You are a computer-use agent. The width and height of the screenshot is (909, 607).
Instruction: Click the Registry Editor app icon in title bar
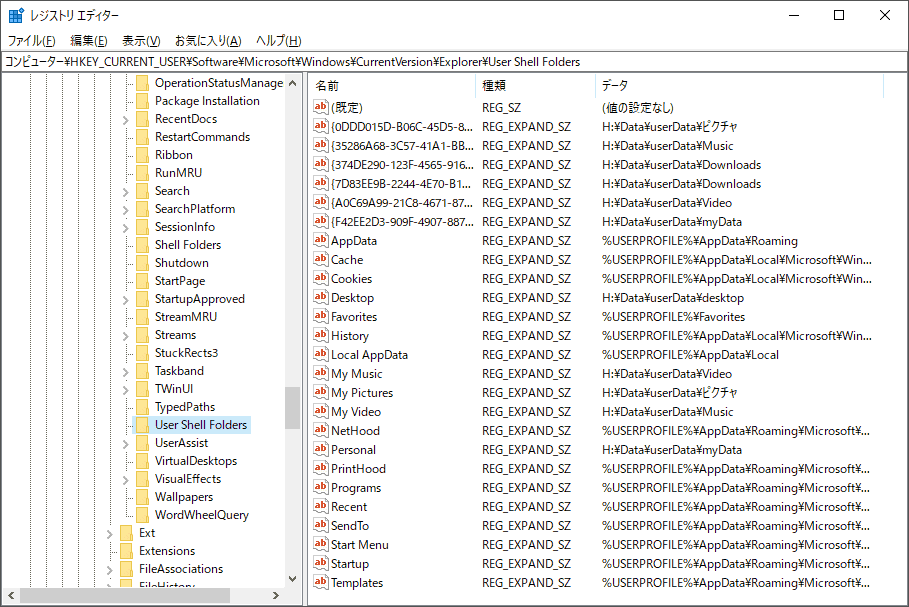(x=16, y=15)
